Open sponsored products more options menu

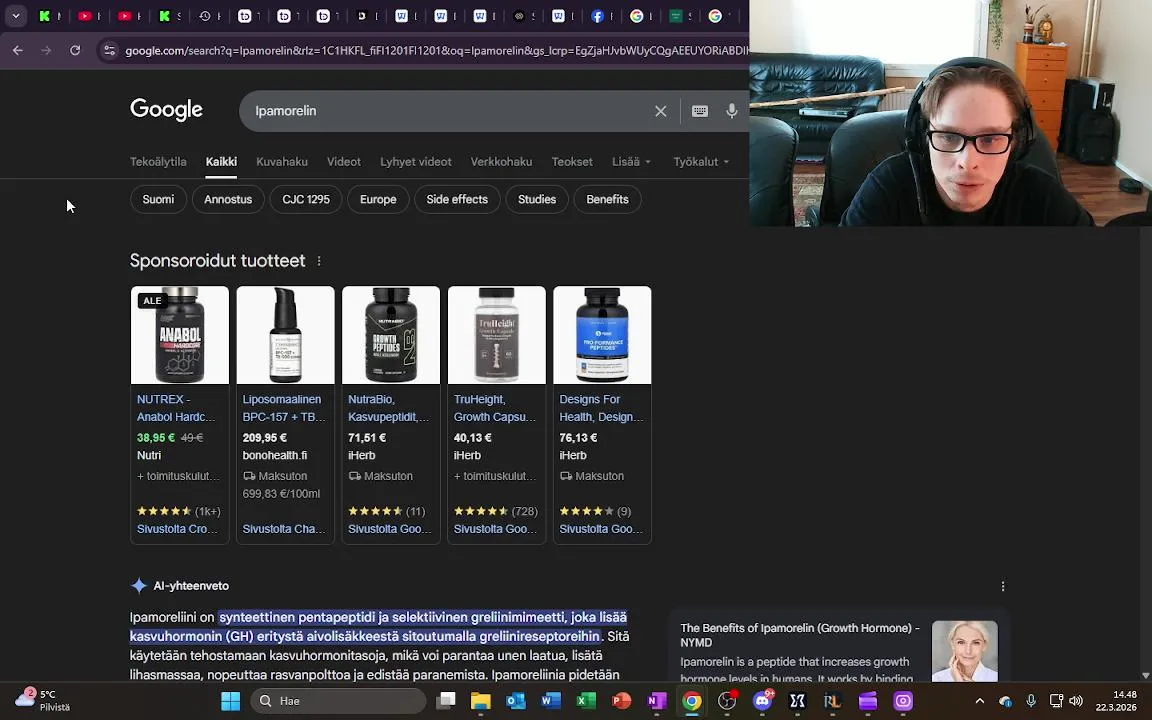click(x=319, y=261)
